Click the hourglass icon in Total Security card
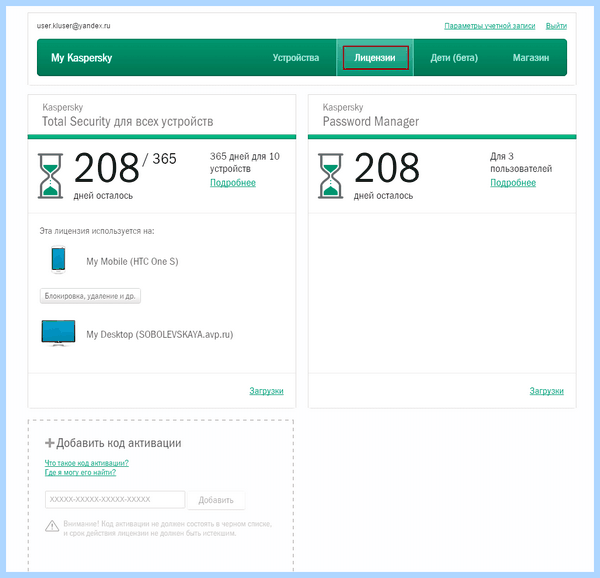 coord(50,176)
